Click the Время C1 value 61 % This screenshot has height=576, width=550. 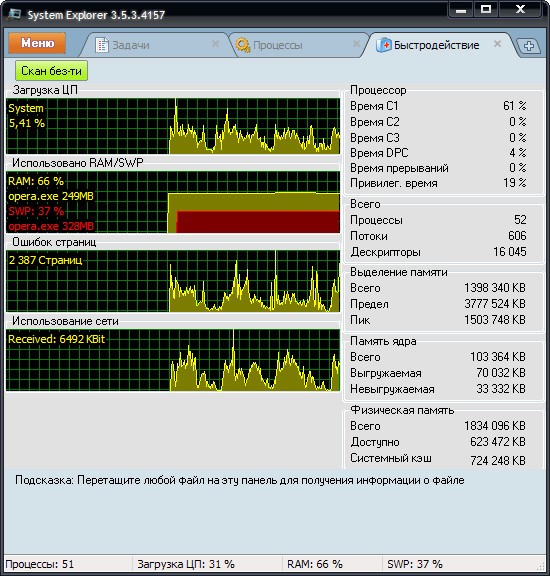(514, 106)
